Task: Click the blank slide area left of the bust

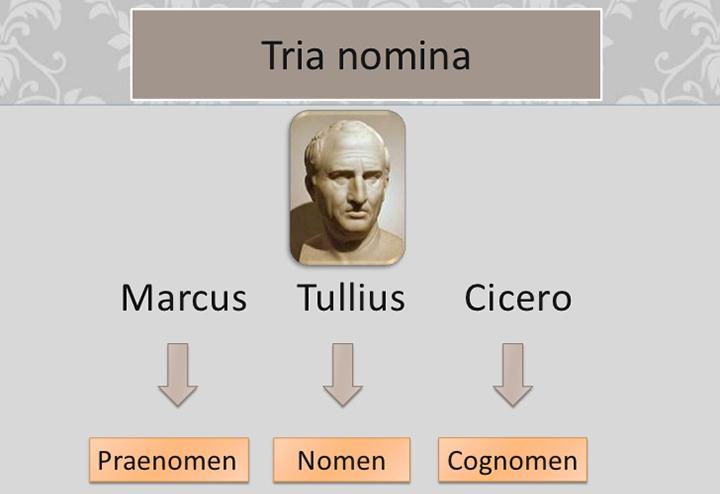Action: (x=150, y=190)
